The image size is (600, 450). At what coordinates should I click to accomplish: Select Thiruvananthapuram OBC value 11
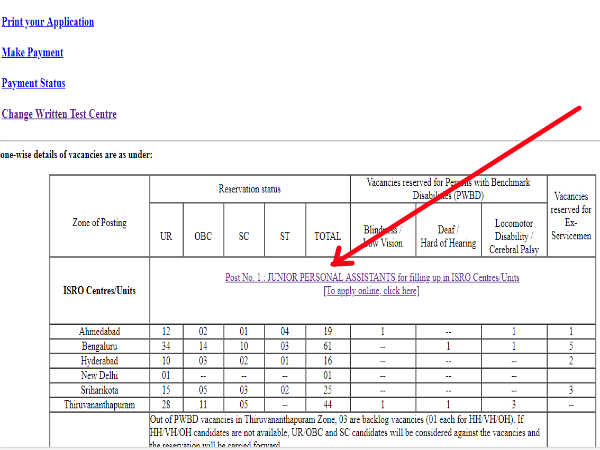pos(203,405)
